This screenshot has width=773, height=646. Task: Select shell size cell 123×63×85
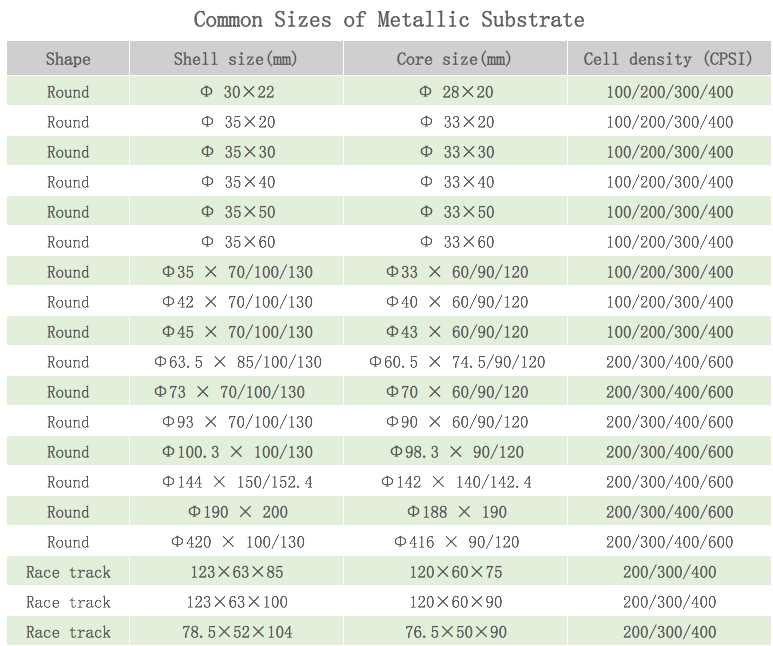(237, 572)
